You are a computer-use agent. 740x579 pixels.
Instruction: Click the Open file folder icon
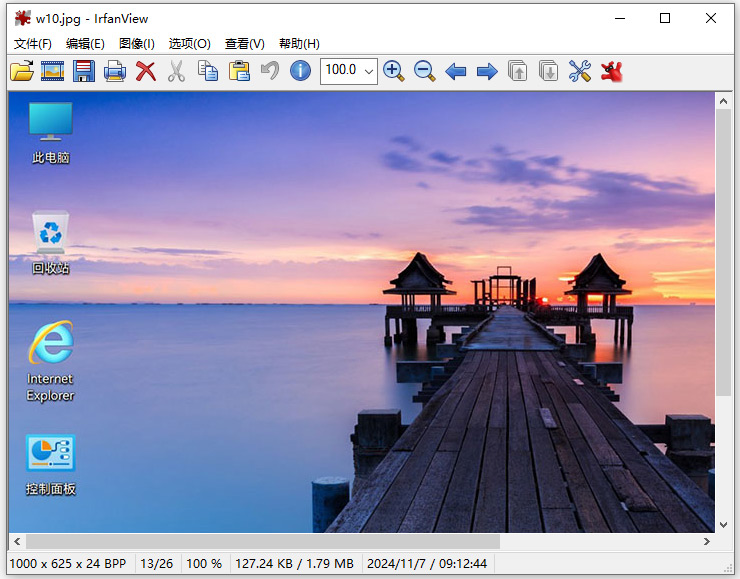[x=22, y=71]
